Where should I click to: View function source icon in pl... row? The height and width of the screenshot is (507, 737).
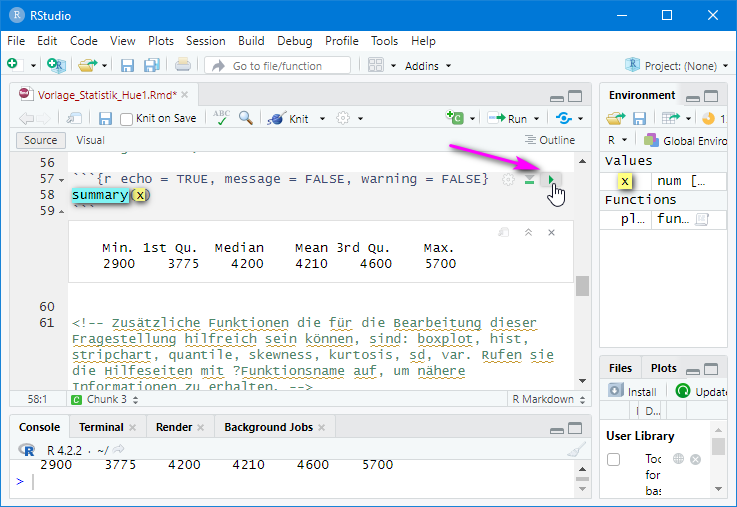[702, 219]
